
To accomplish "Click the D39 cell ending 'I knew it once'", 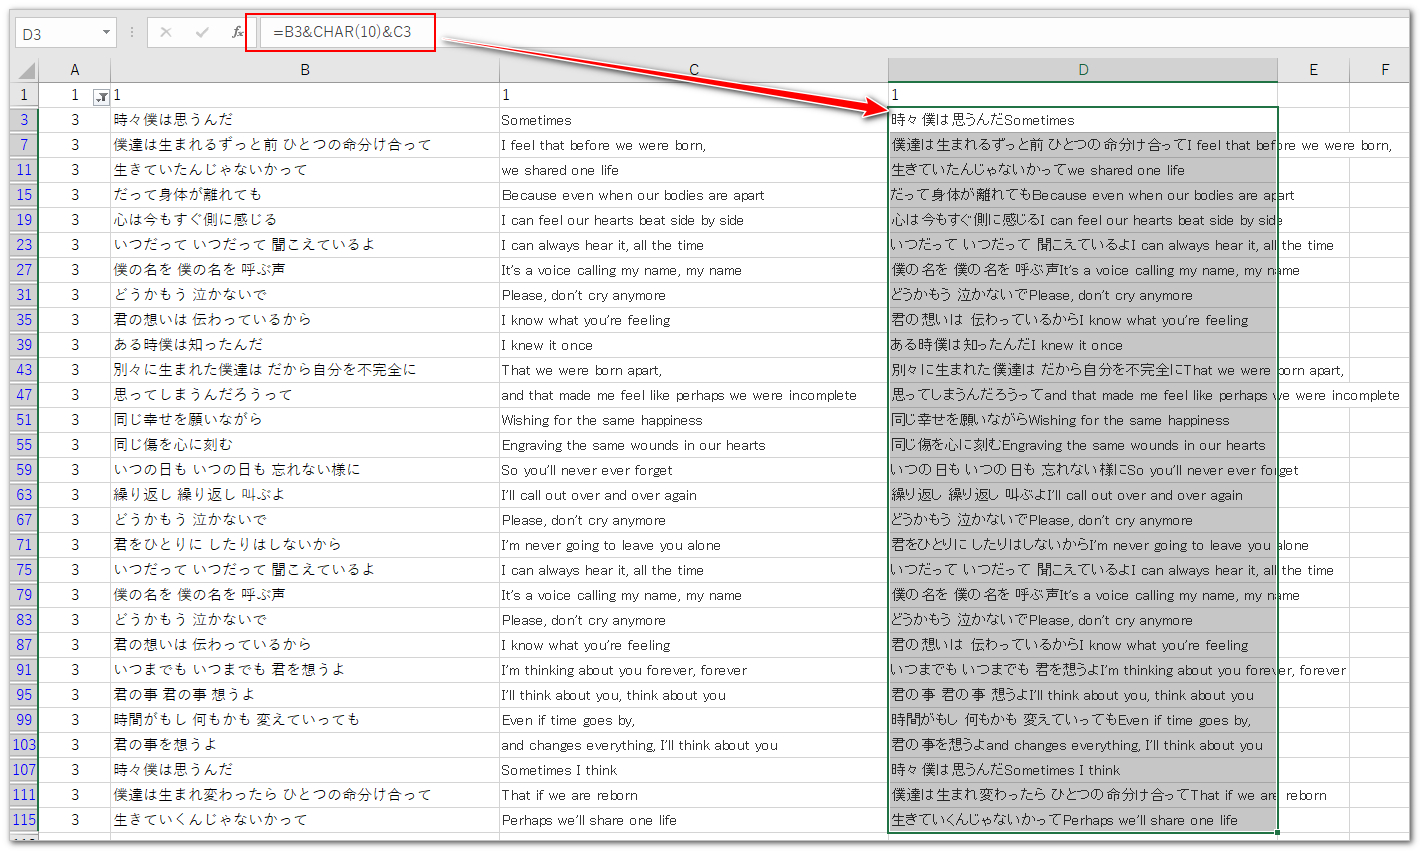I will point(1083,345).
